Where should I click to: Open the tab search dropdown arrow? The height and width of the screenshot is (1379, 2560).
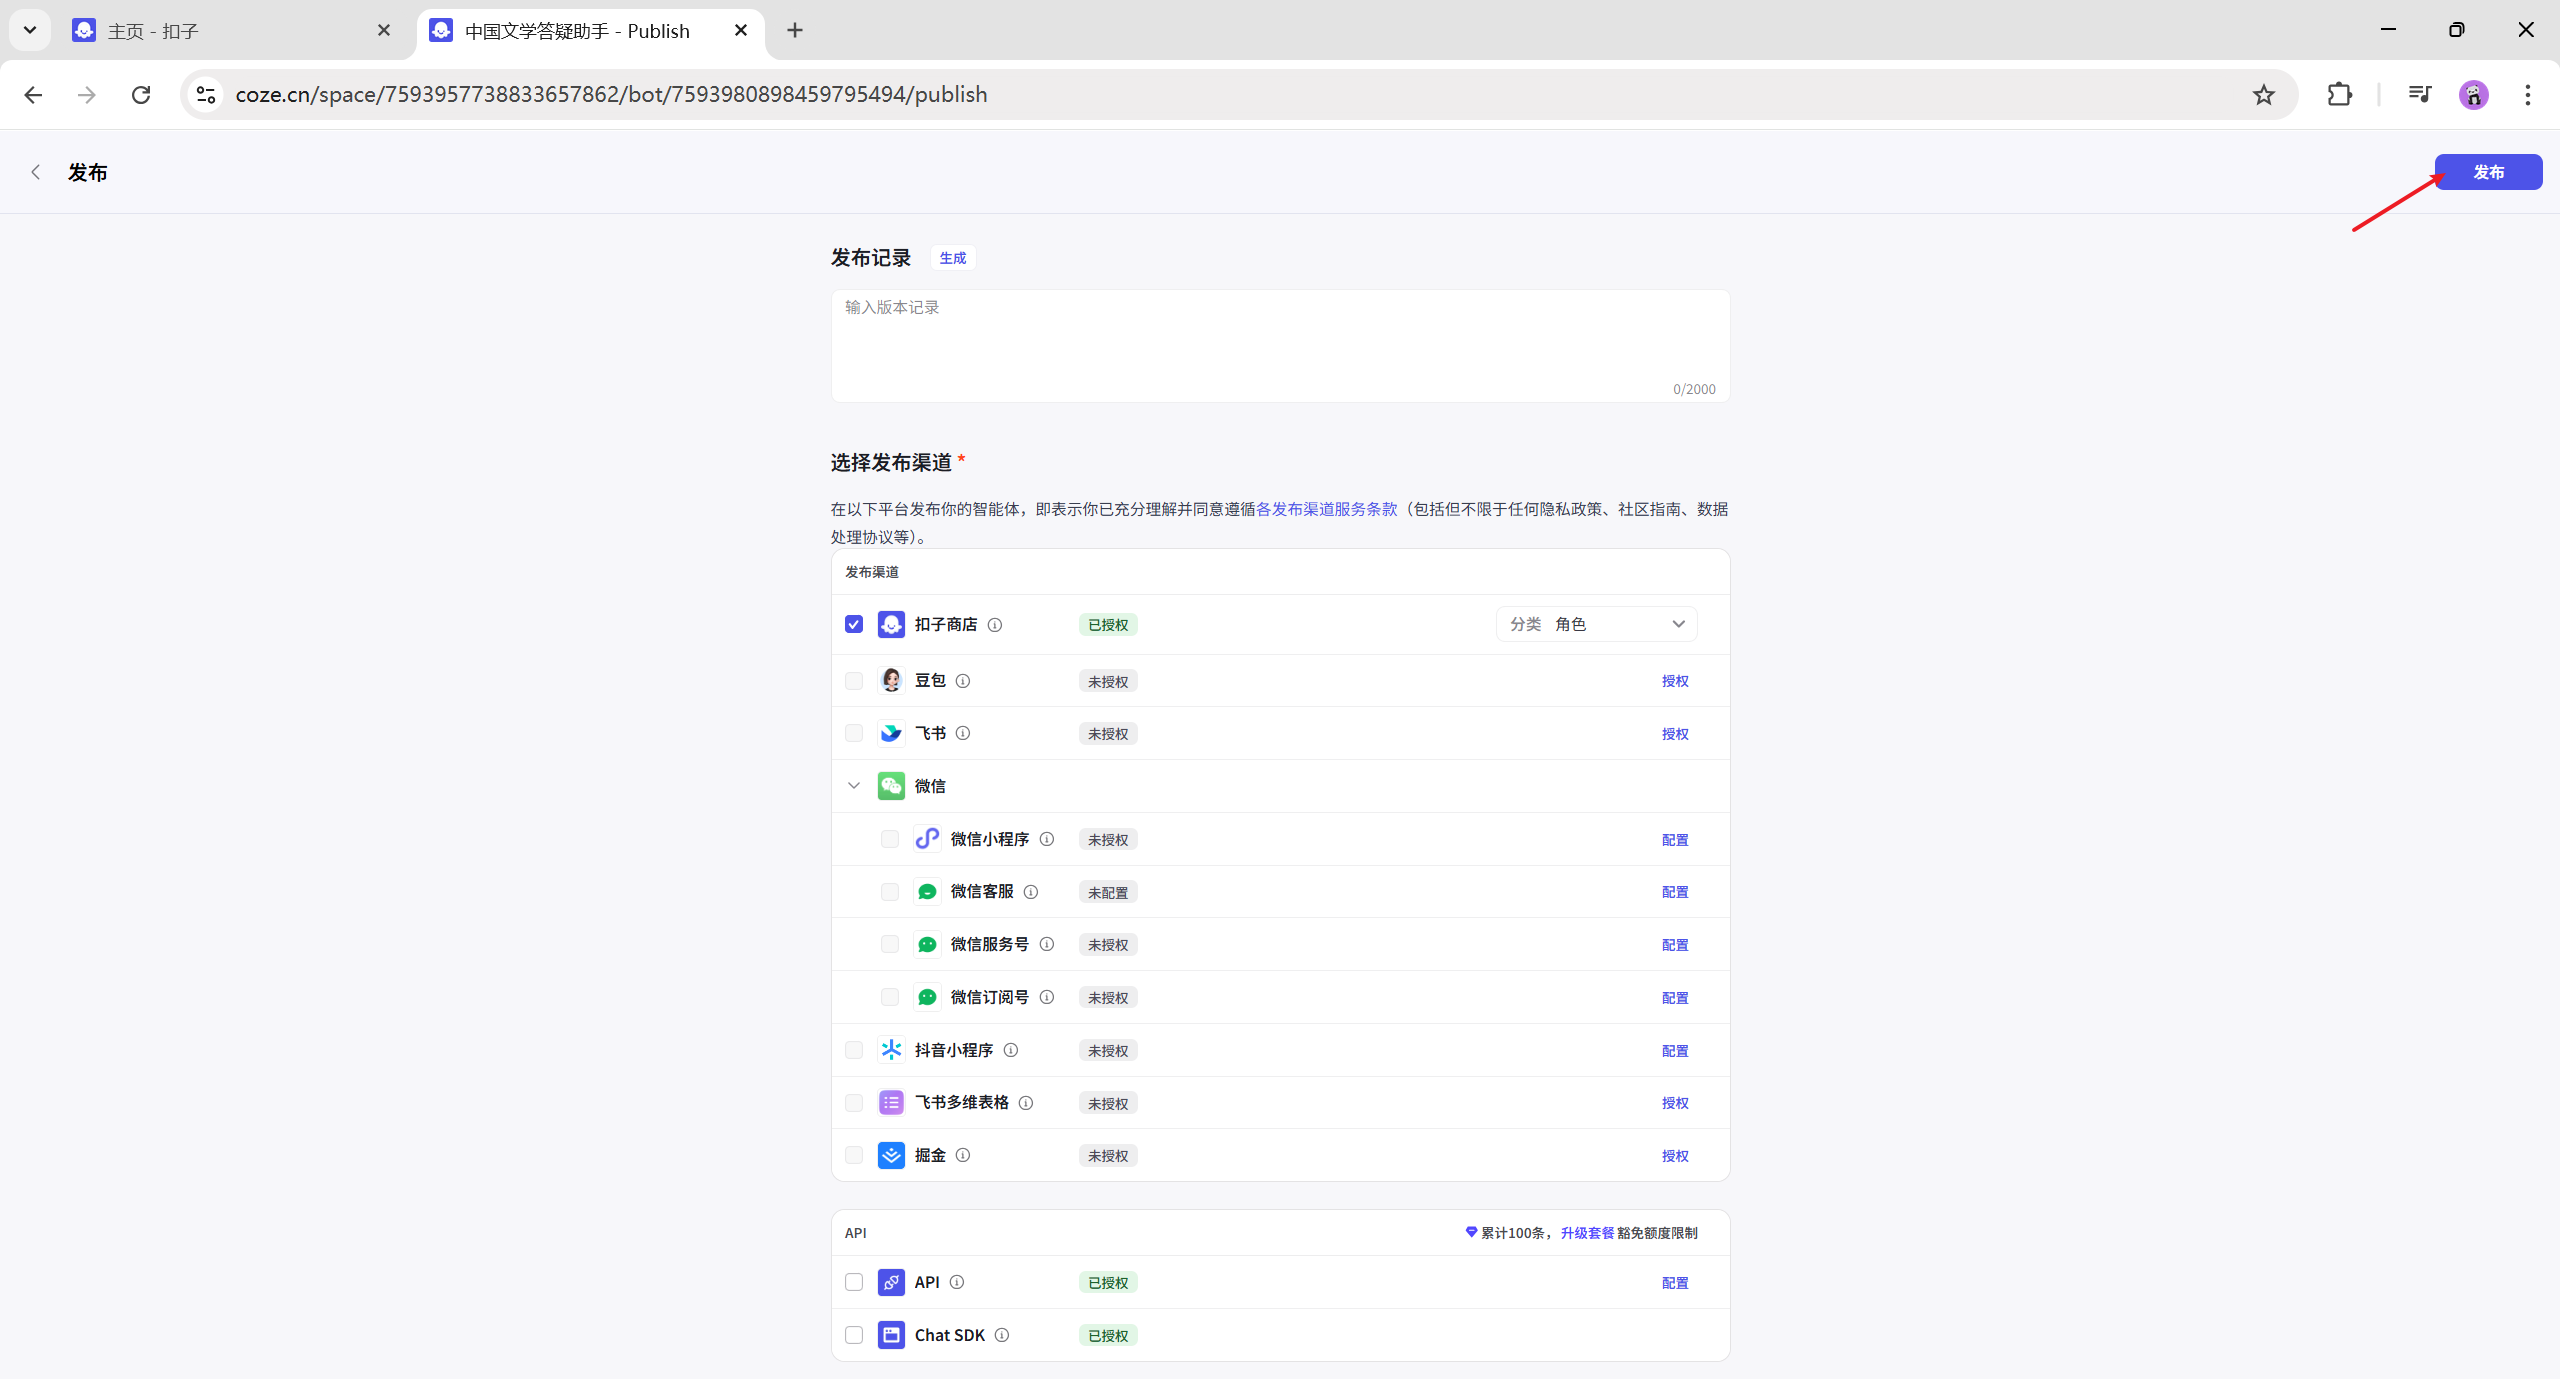(x=30, y=30)
